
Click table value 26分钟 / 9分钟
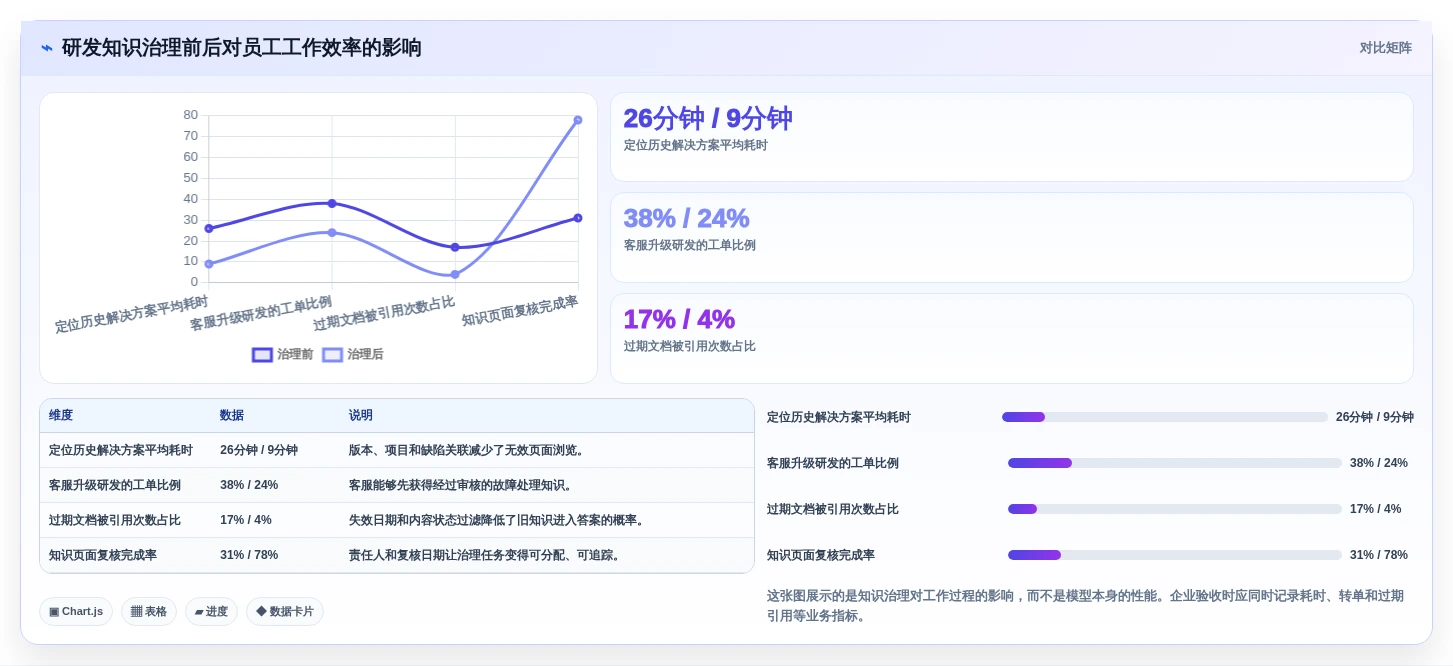(x=259, y=450)
